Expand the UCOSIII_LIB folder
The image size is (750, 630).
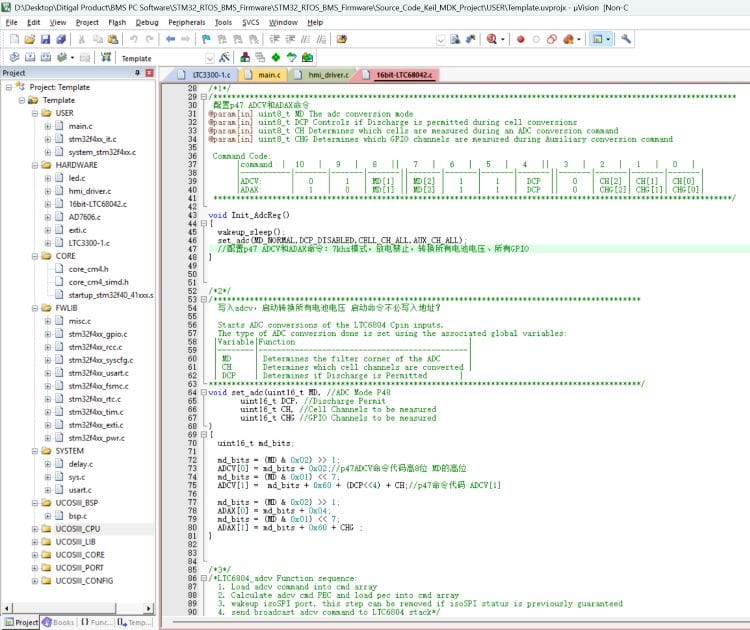point(35,542)
